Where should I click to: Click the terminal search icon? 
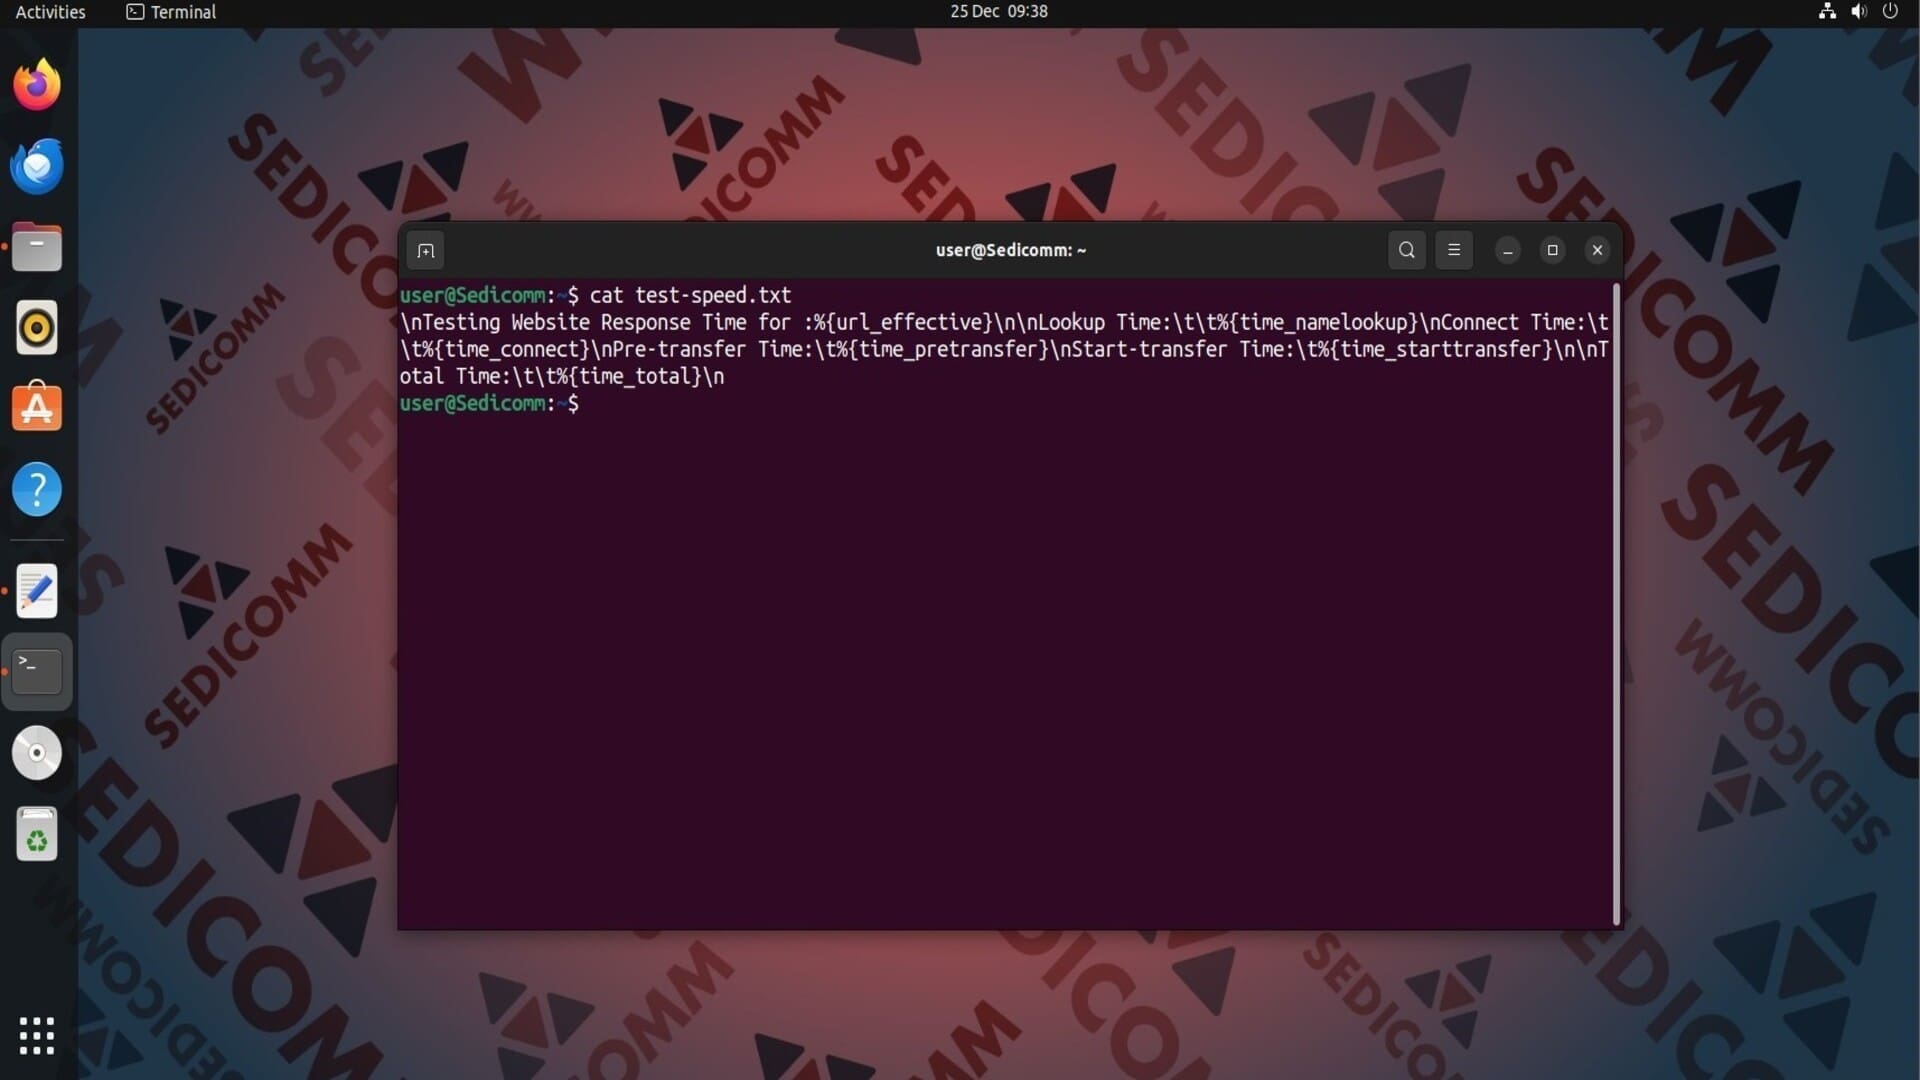(x=1406, y=250)
